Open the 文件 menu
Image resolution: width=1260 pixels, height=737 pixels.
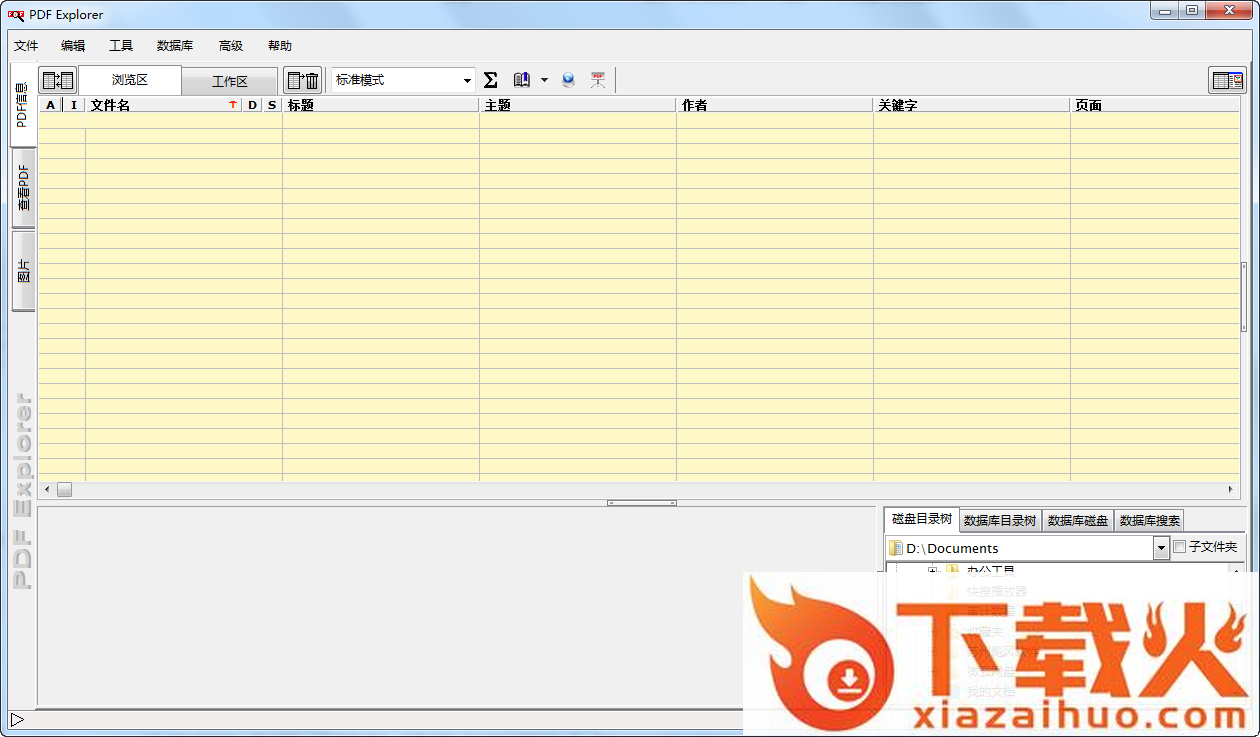click(x=26, y=46)
